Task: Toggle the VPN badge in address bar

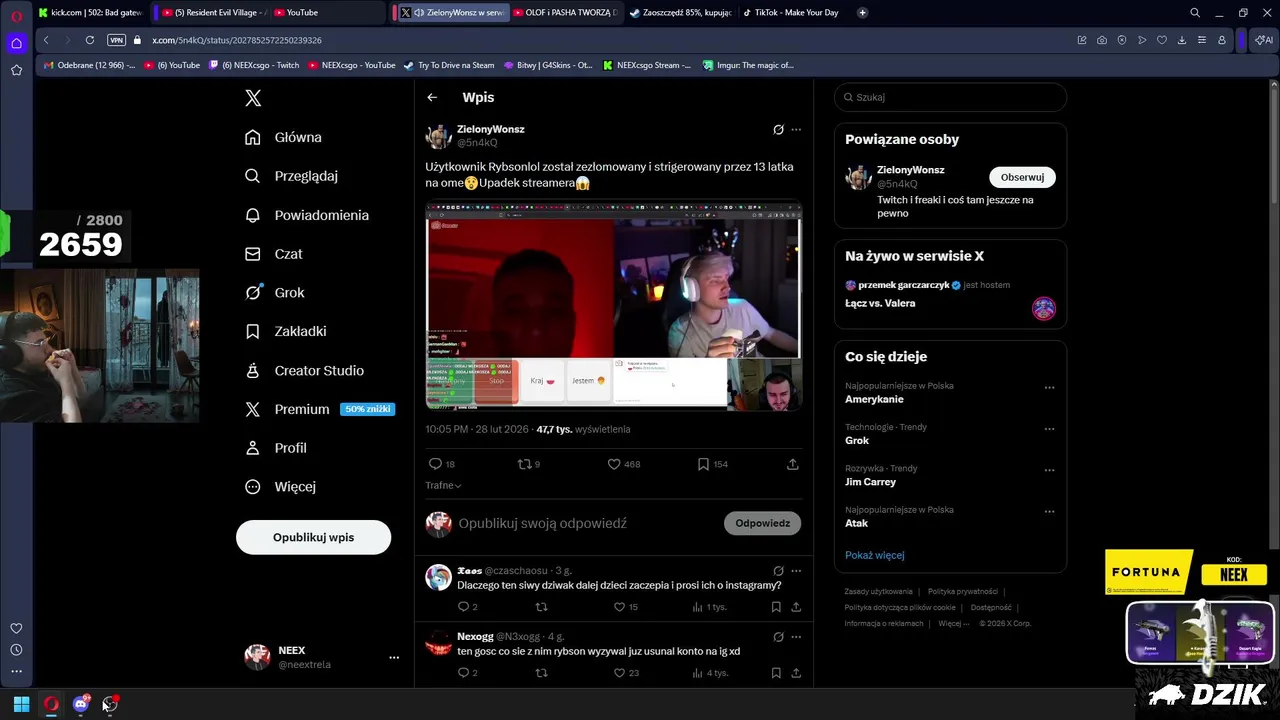Action: point(116,40)
